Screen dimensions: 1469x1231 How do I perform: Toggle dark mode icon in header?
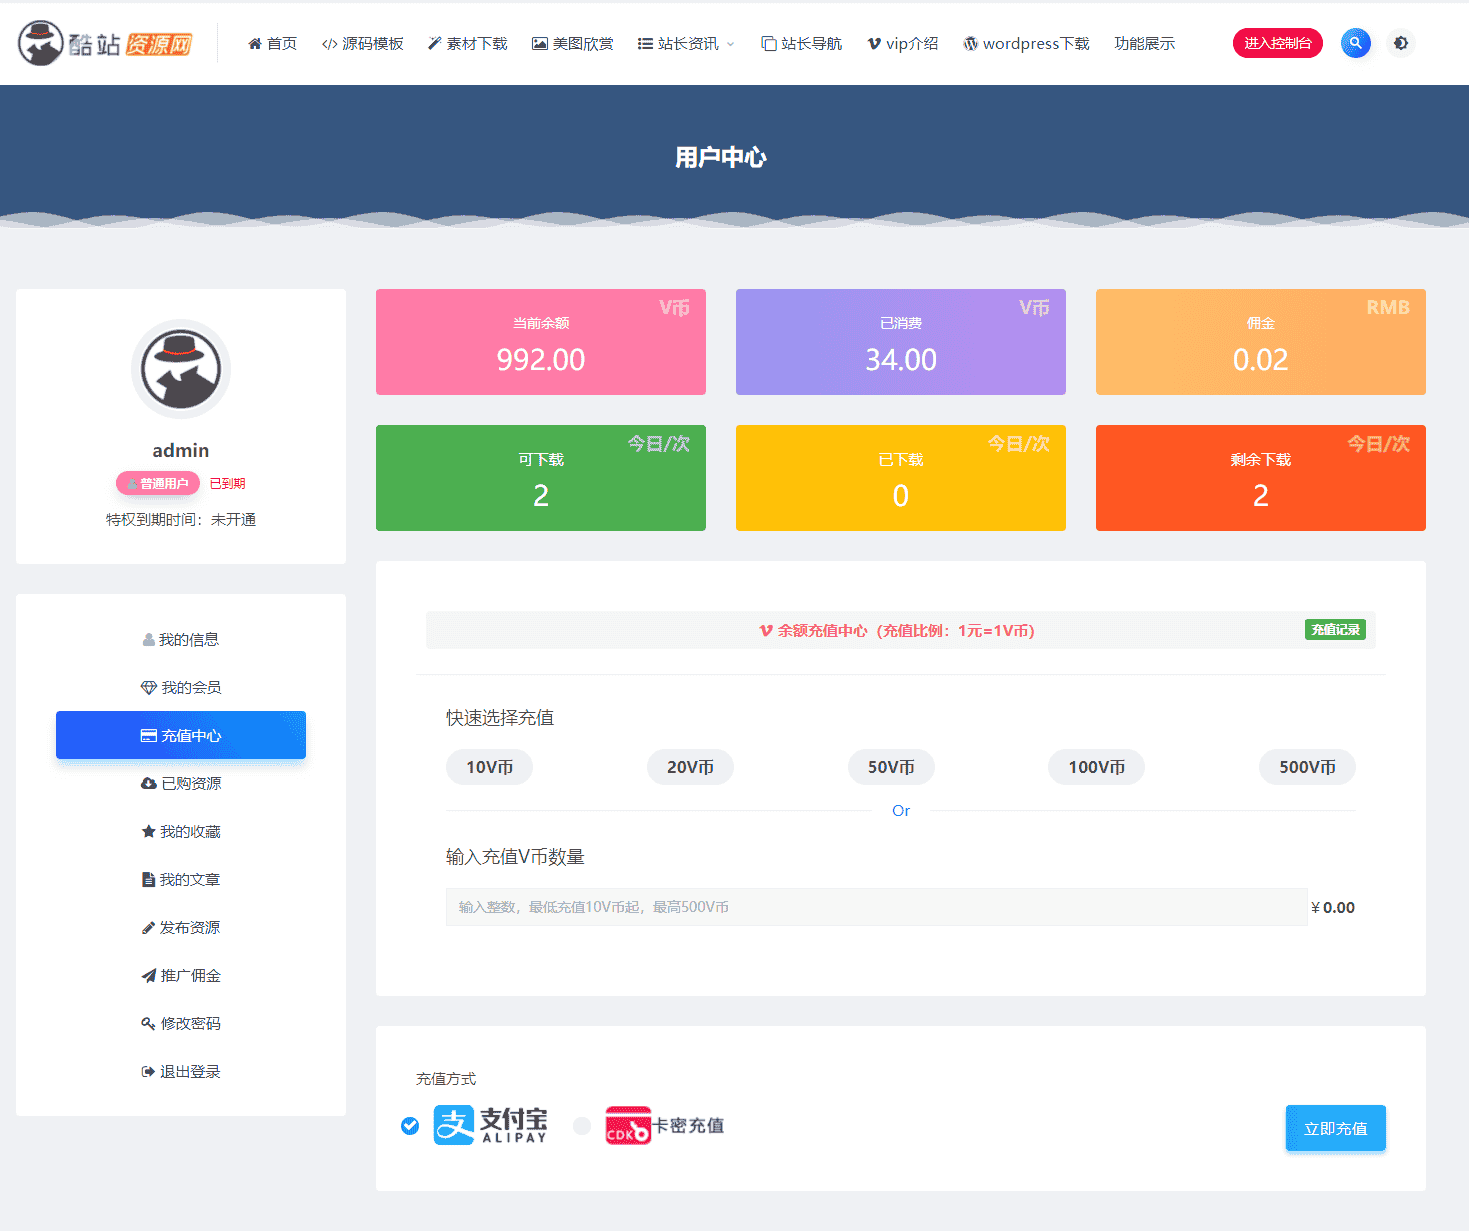tap(1401, 43)
